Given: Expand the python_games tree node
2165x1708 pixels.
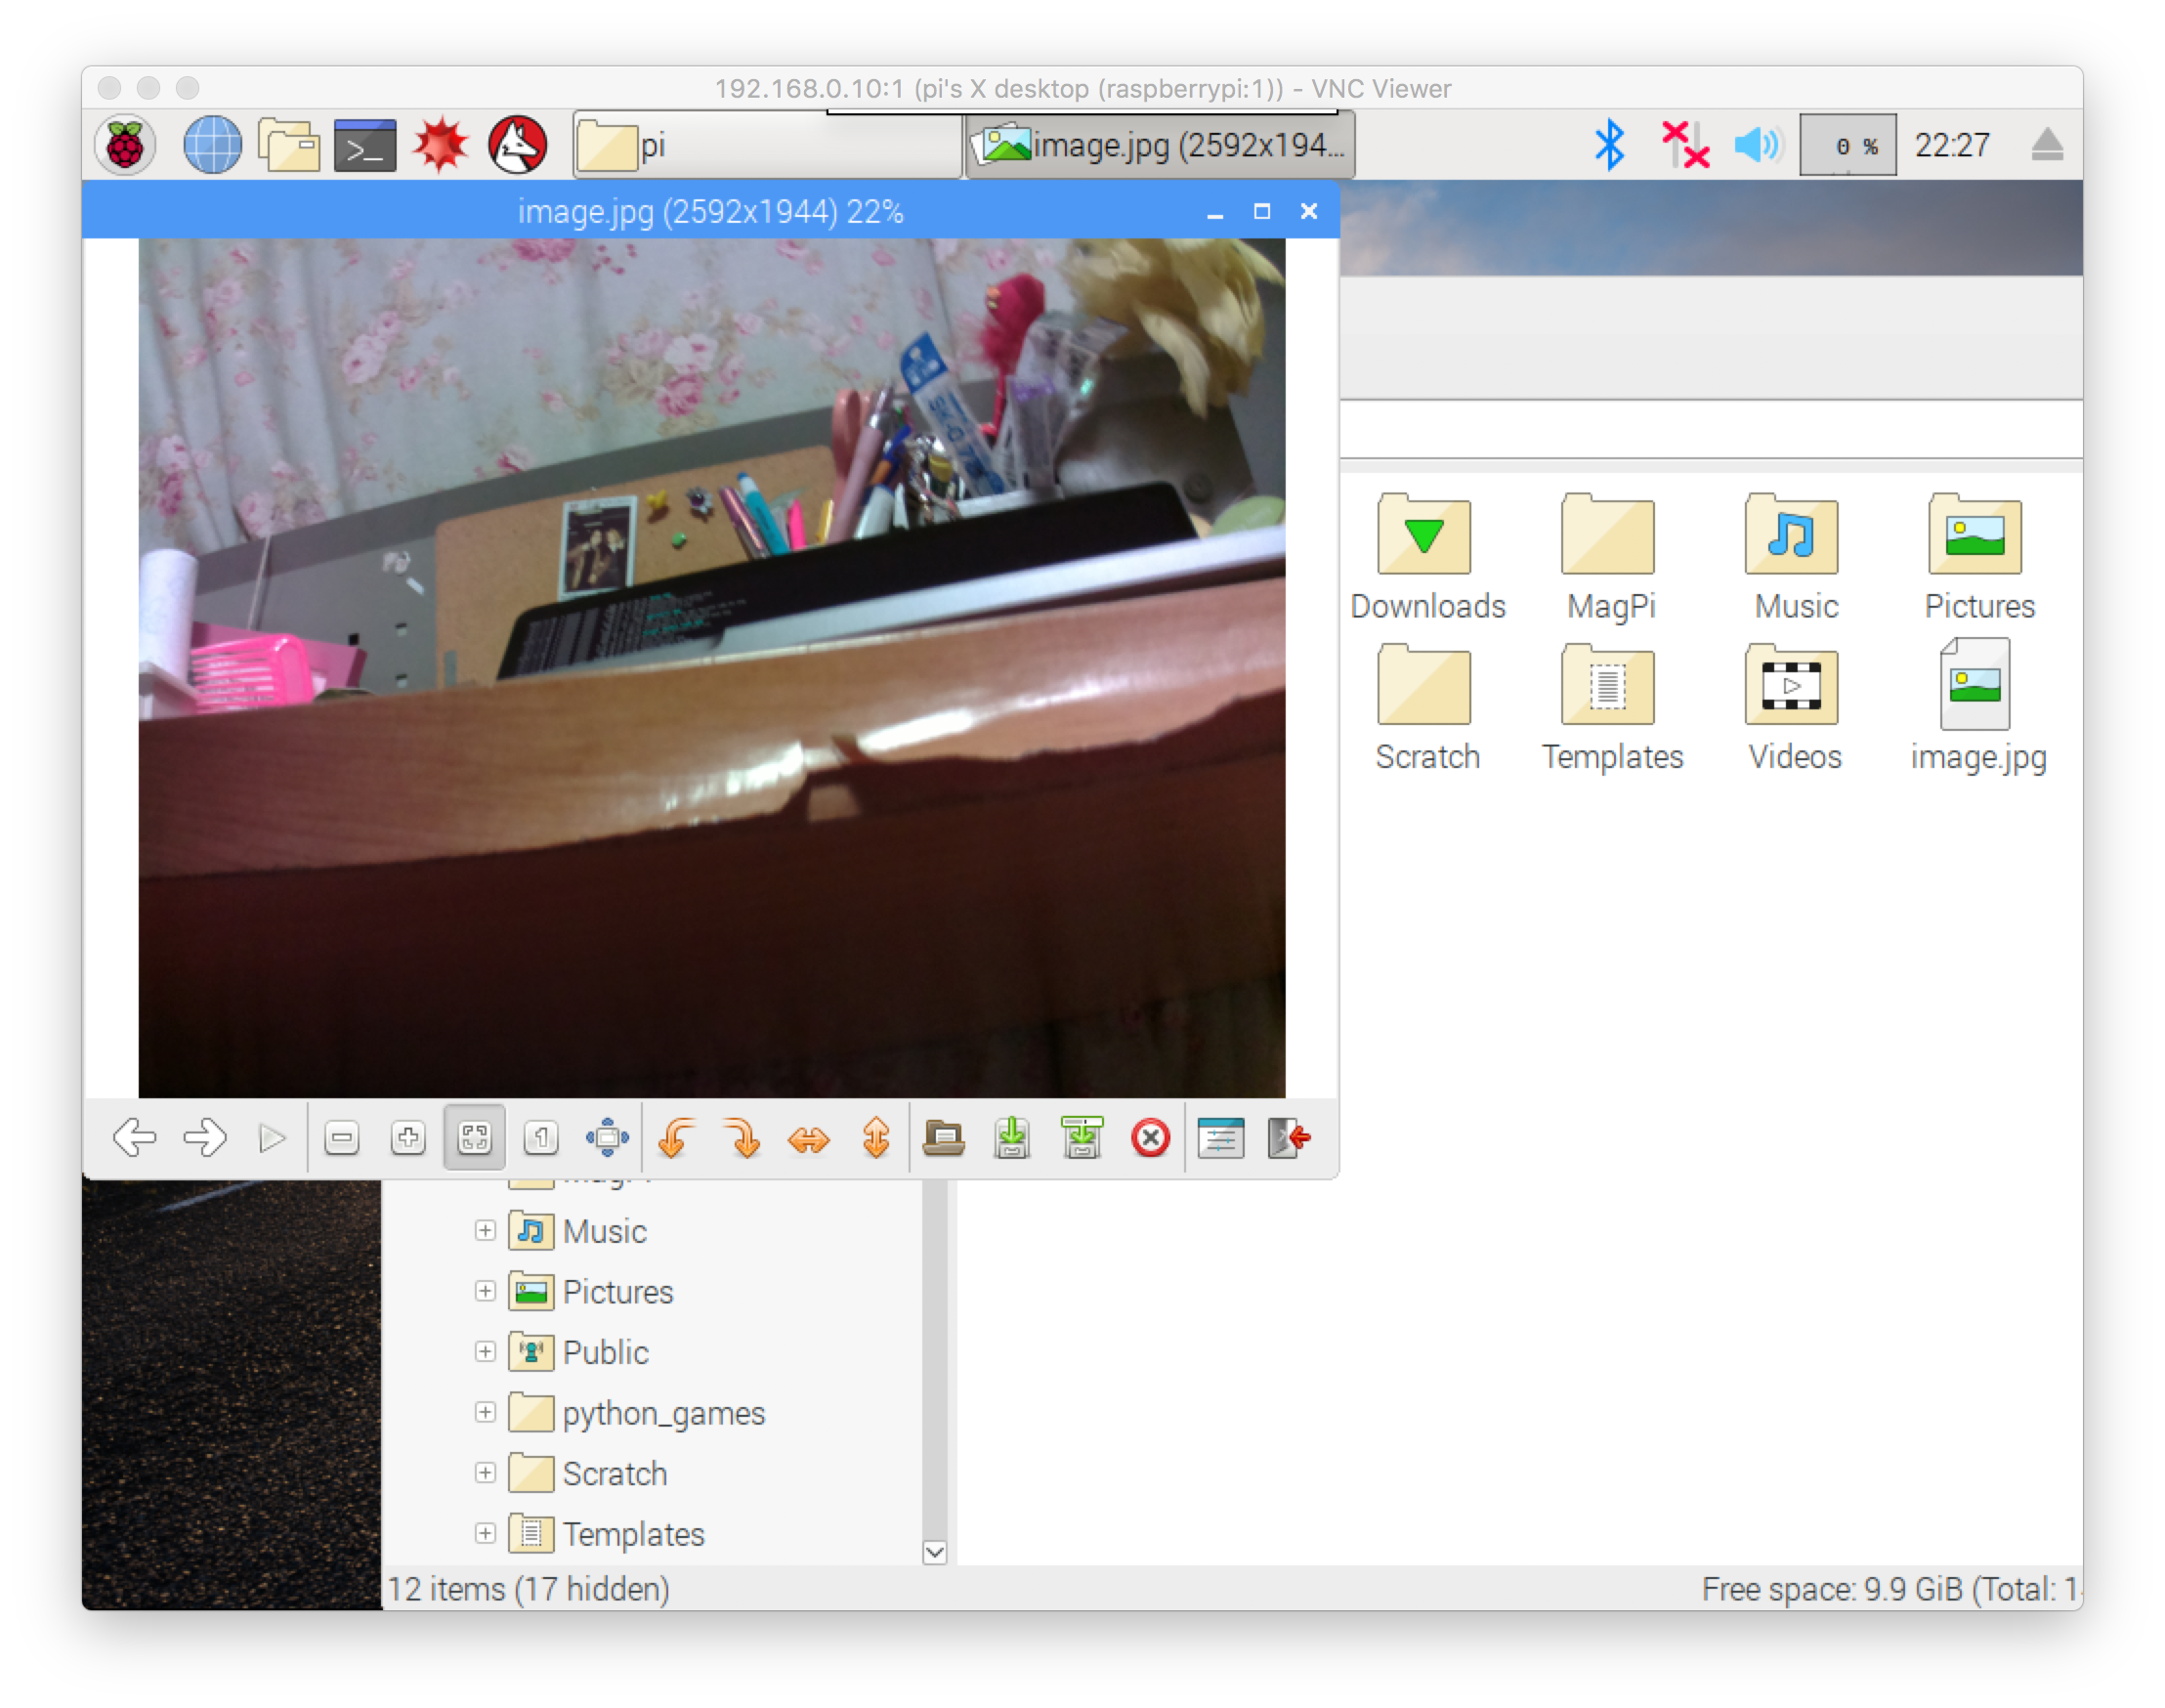Looking at the screenshot, I should (485, 1412).
